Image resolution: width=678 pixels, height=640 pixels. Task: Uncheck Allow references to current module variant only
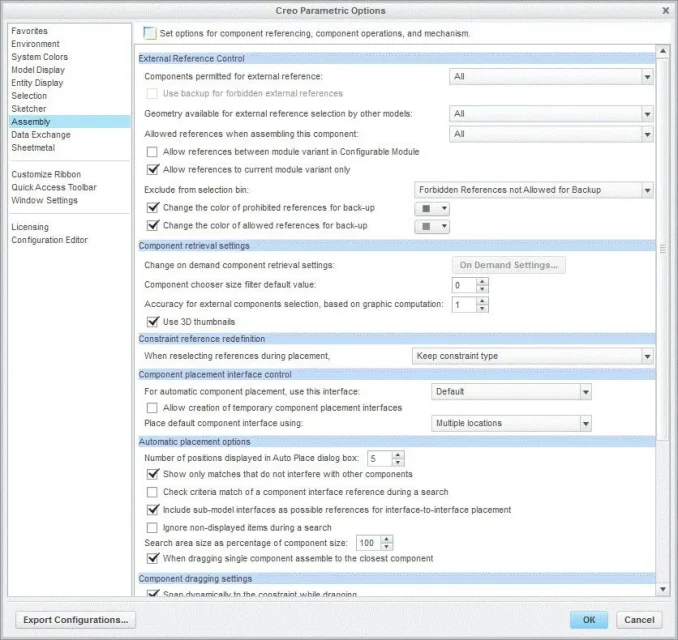[152, 170]
